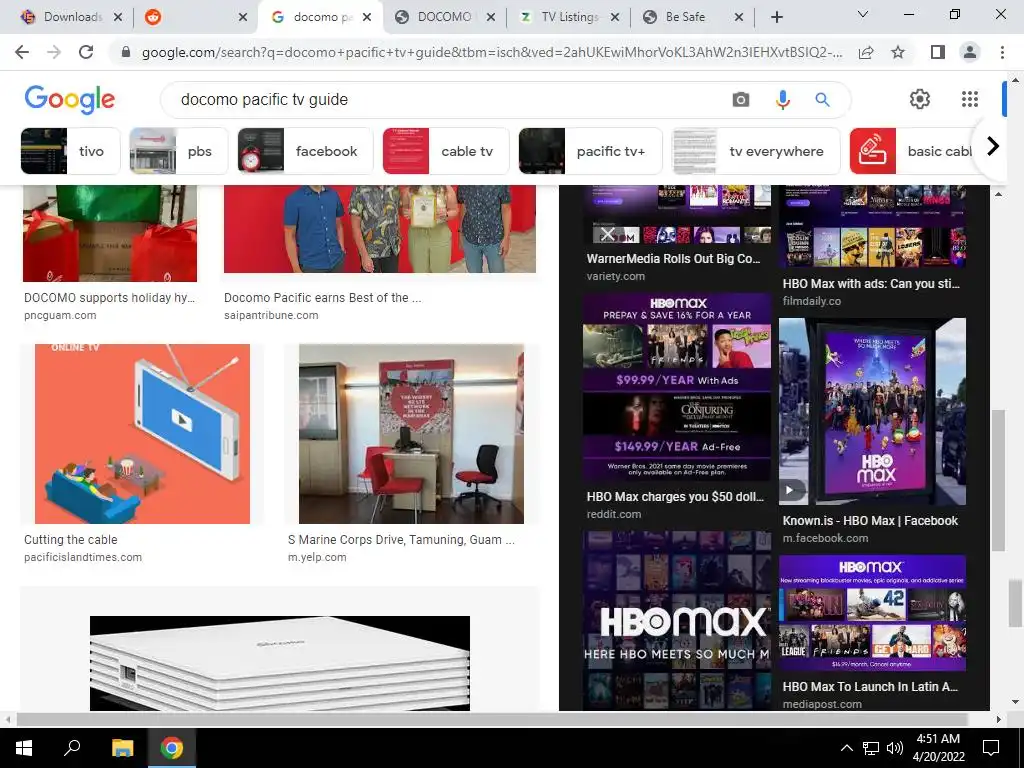Viewport: 1024px width, 768px height.
Task: Open the Windows notification center
Action: click(991, 748)
